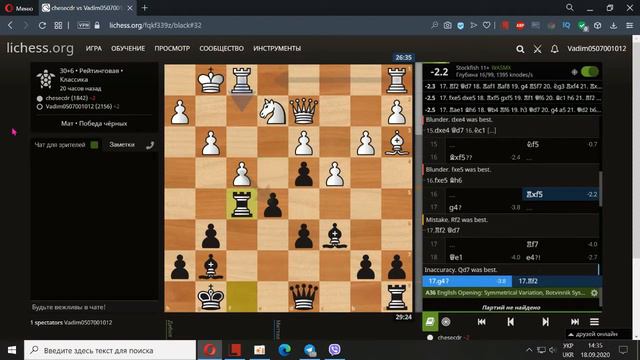
Task: Jump to last move button
Action: click(575, 322)
